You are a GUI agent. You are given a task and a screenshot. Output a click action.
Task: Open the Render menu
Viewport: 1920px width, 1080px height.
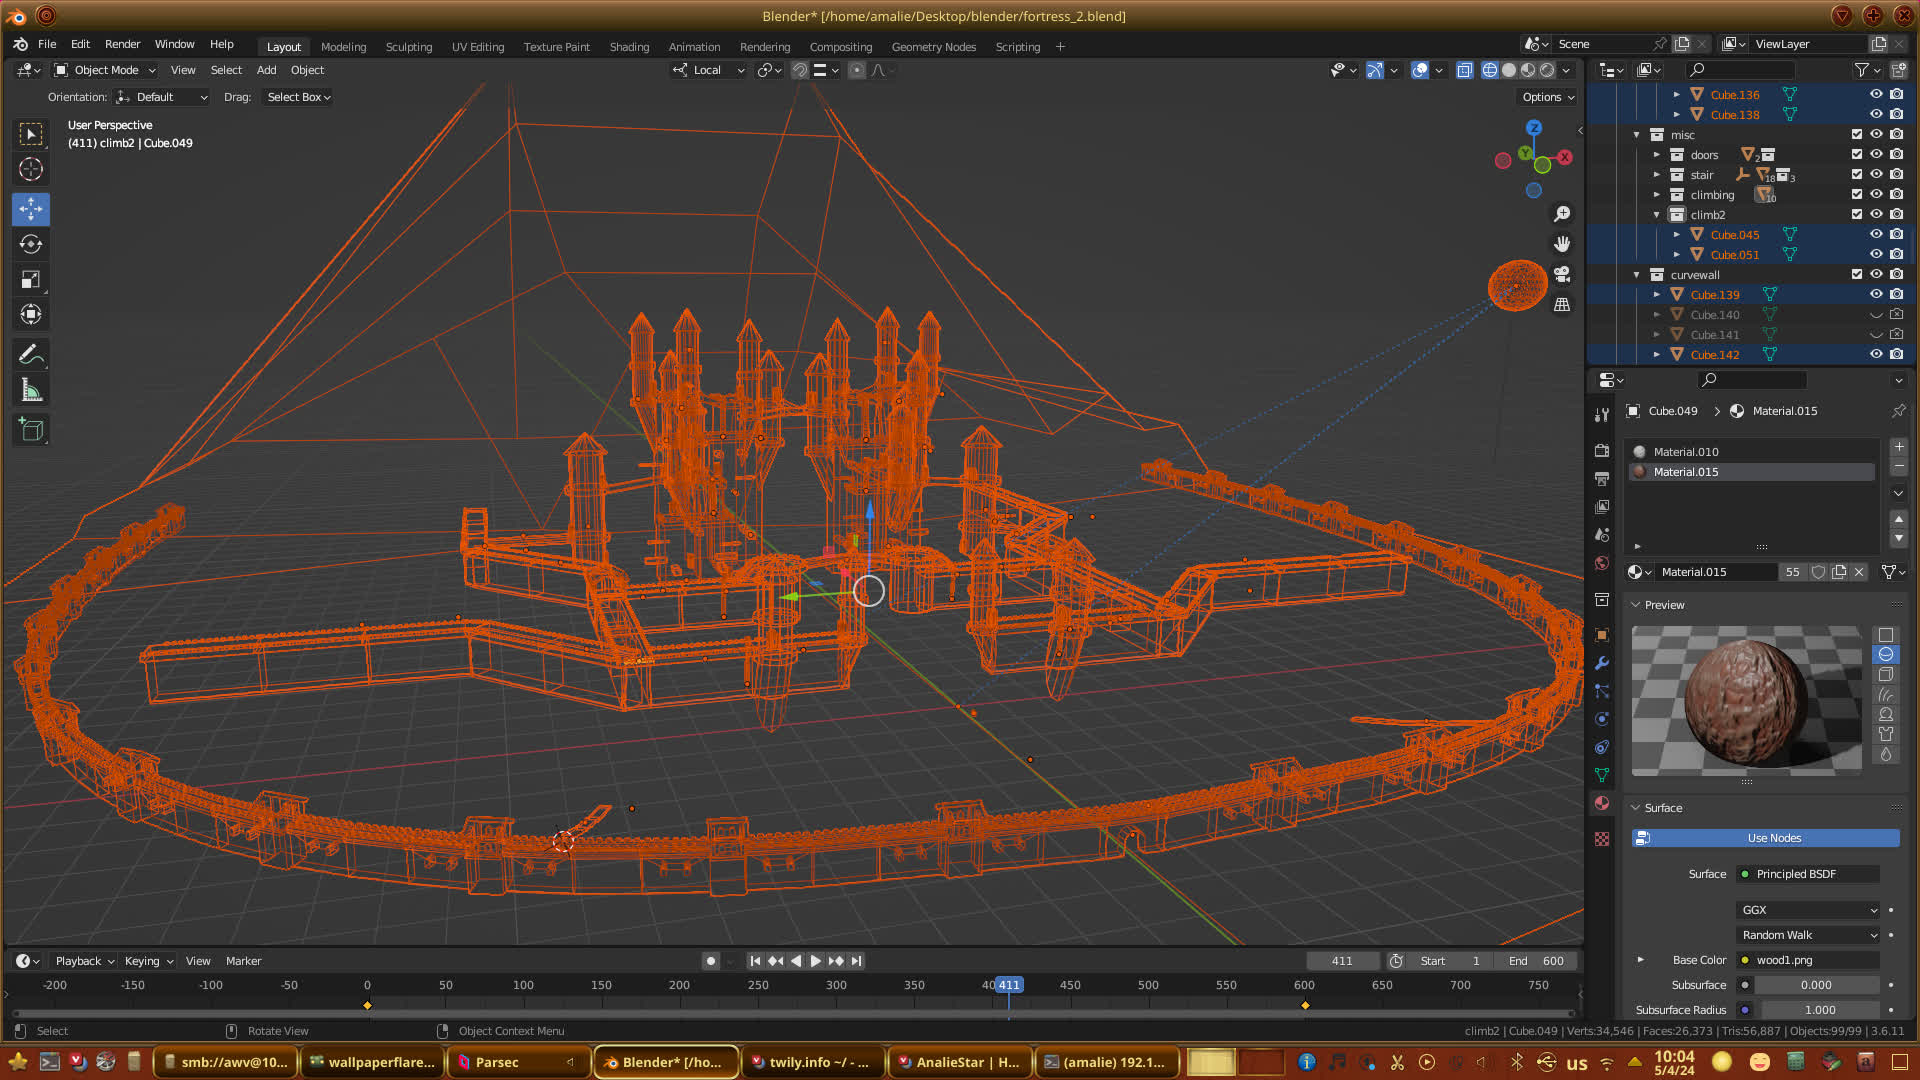click(122, 44)
